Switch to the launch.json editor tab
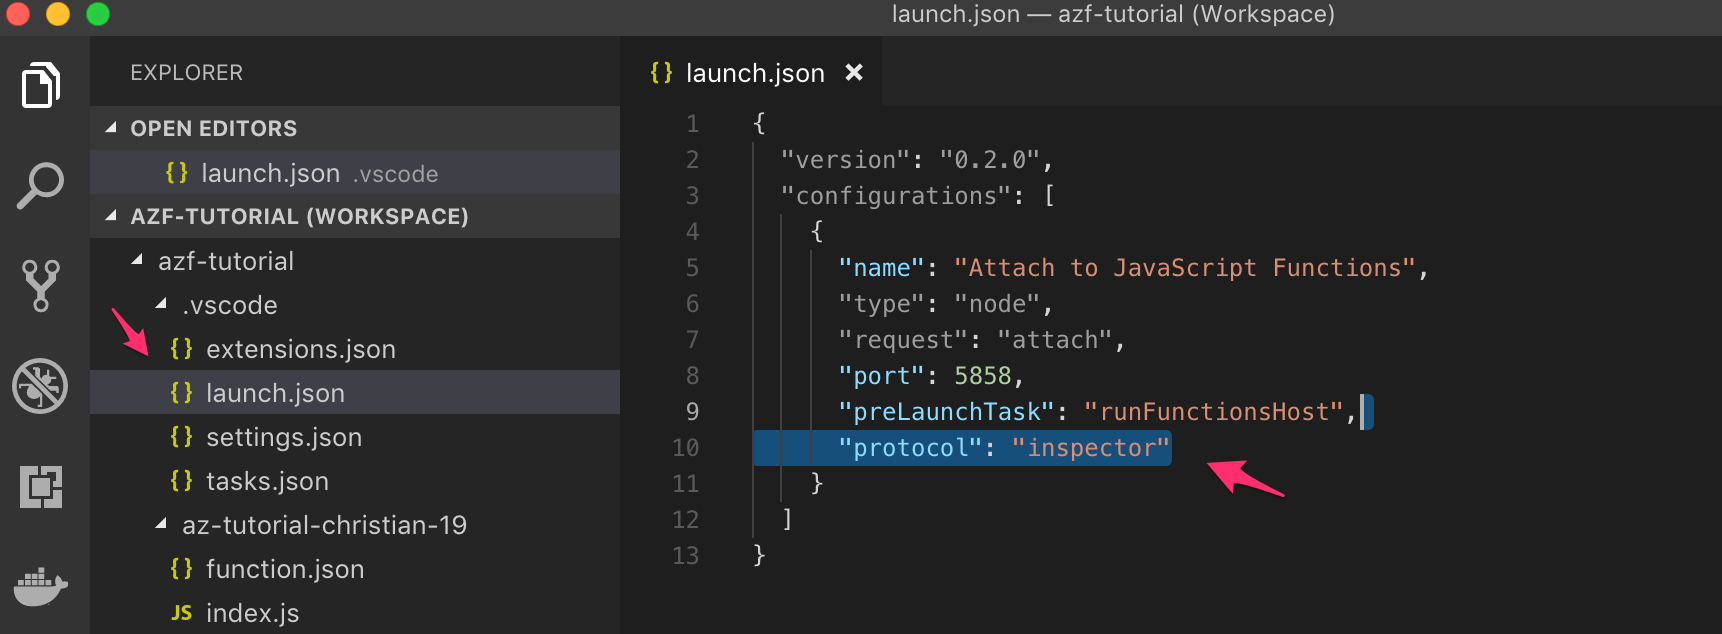Image resolution: width=1722 pixels, height=634 pixels. pos(754,73)
